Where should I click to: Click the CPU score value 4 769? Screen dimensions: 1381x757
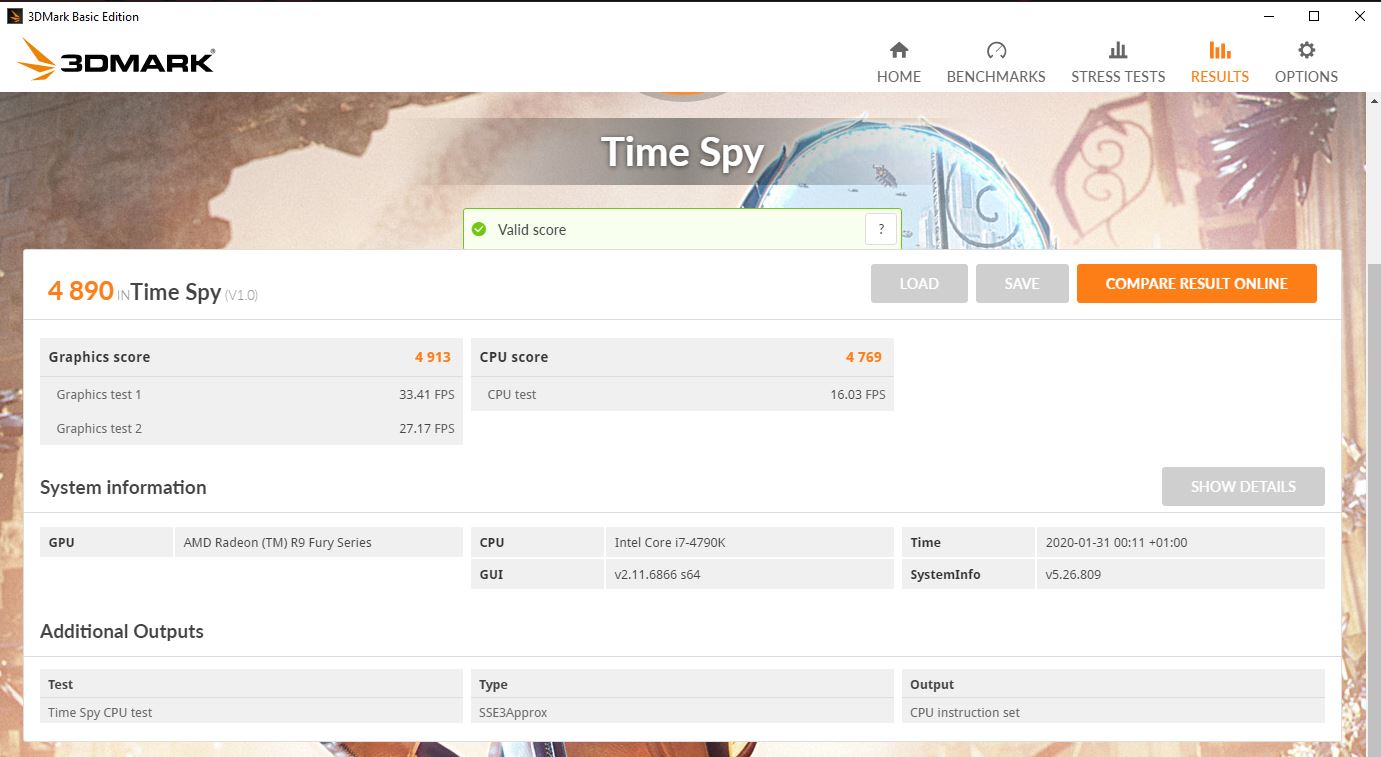(x=864, y=357)
